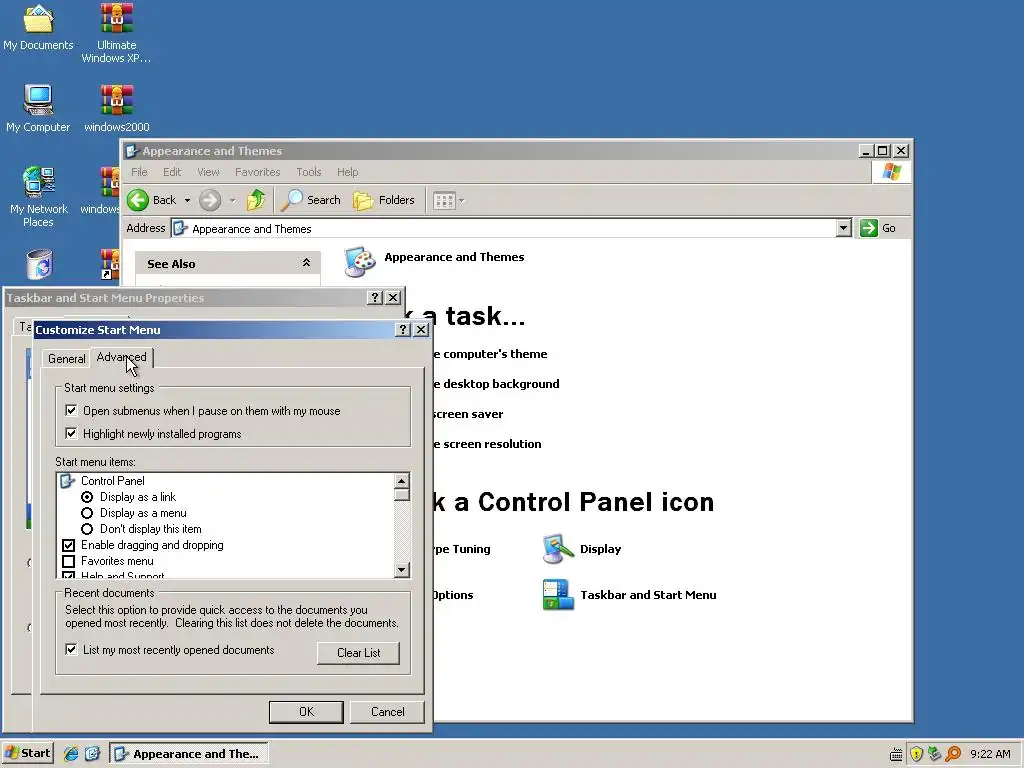Toggle the Folders pane button

pyautogui.click(x=384, y=200)
